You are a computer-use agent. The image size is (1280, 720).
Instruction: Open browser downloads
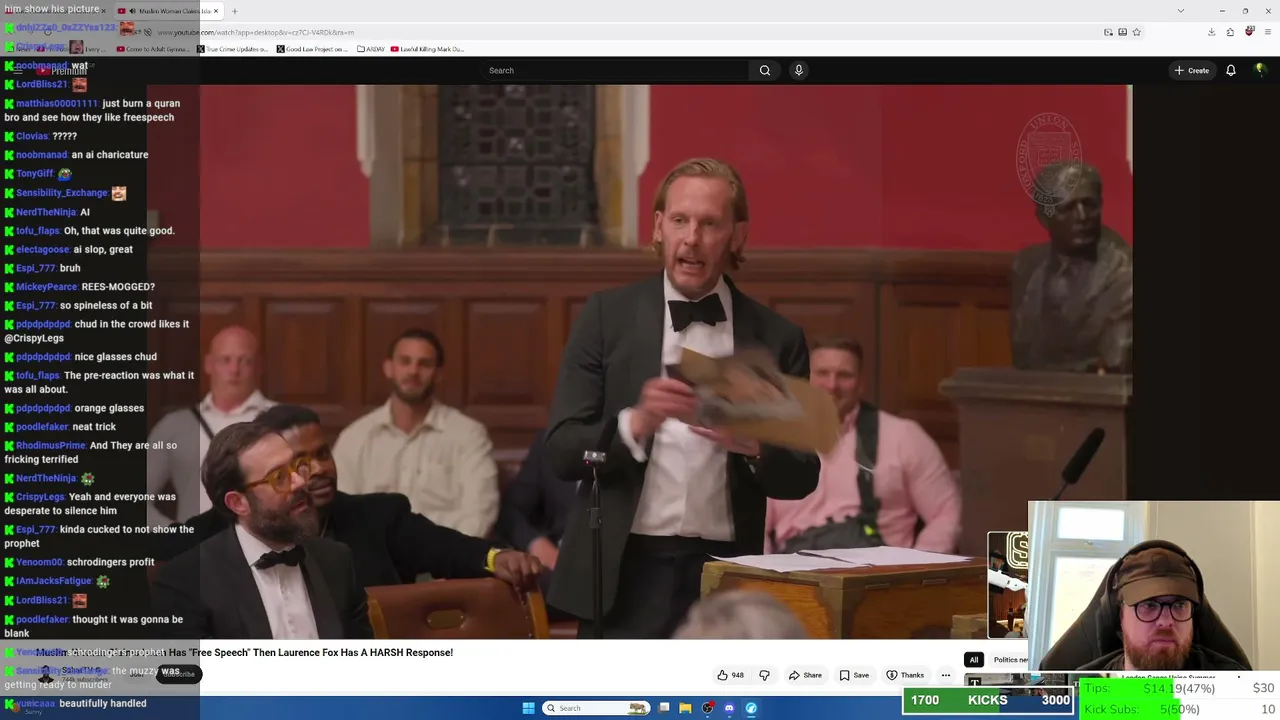point(1211,32)
